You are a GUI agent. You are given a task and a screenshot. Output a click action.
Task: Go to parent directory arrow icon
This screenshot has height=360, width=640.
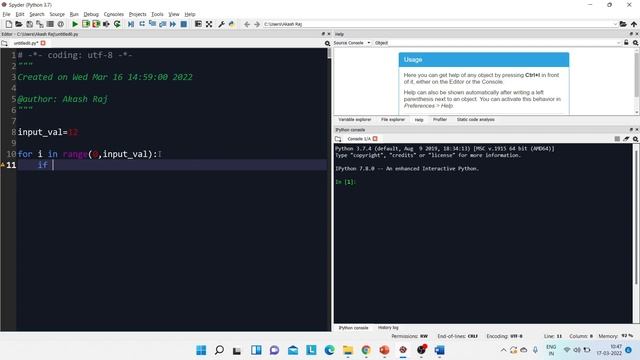(633, 24)
